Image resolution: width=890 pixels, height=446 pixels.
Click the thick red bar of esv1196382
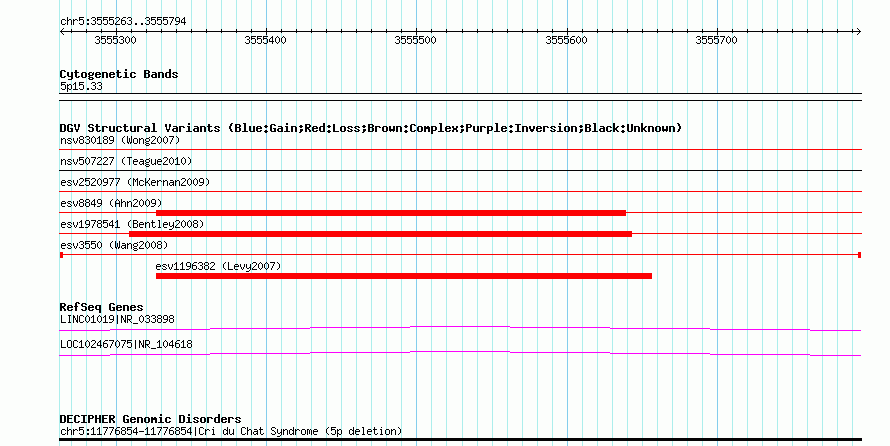coord(404,276)
